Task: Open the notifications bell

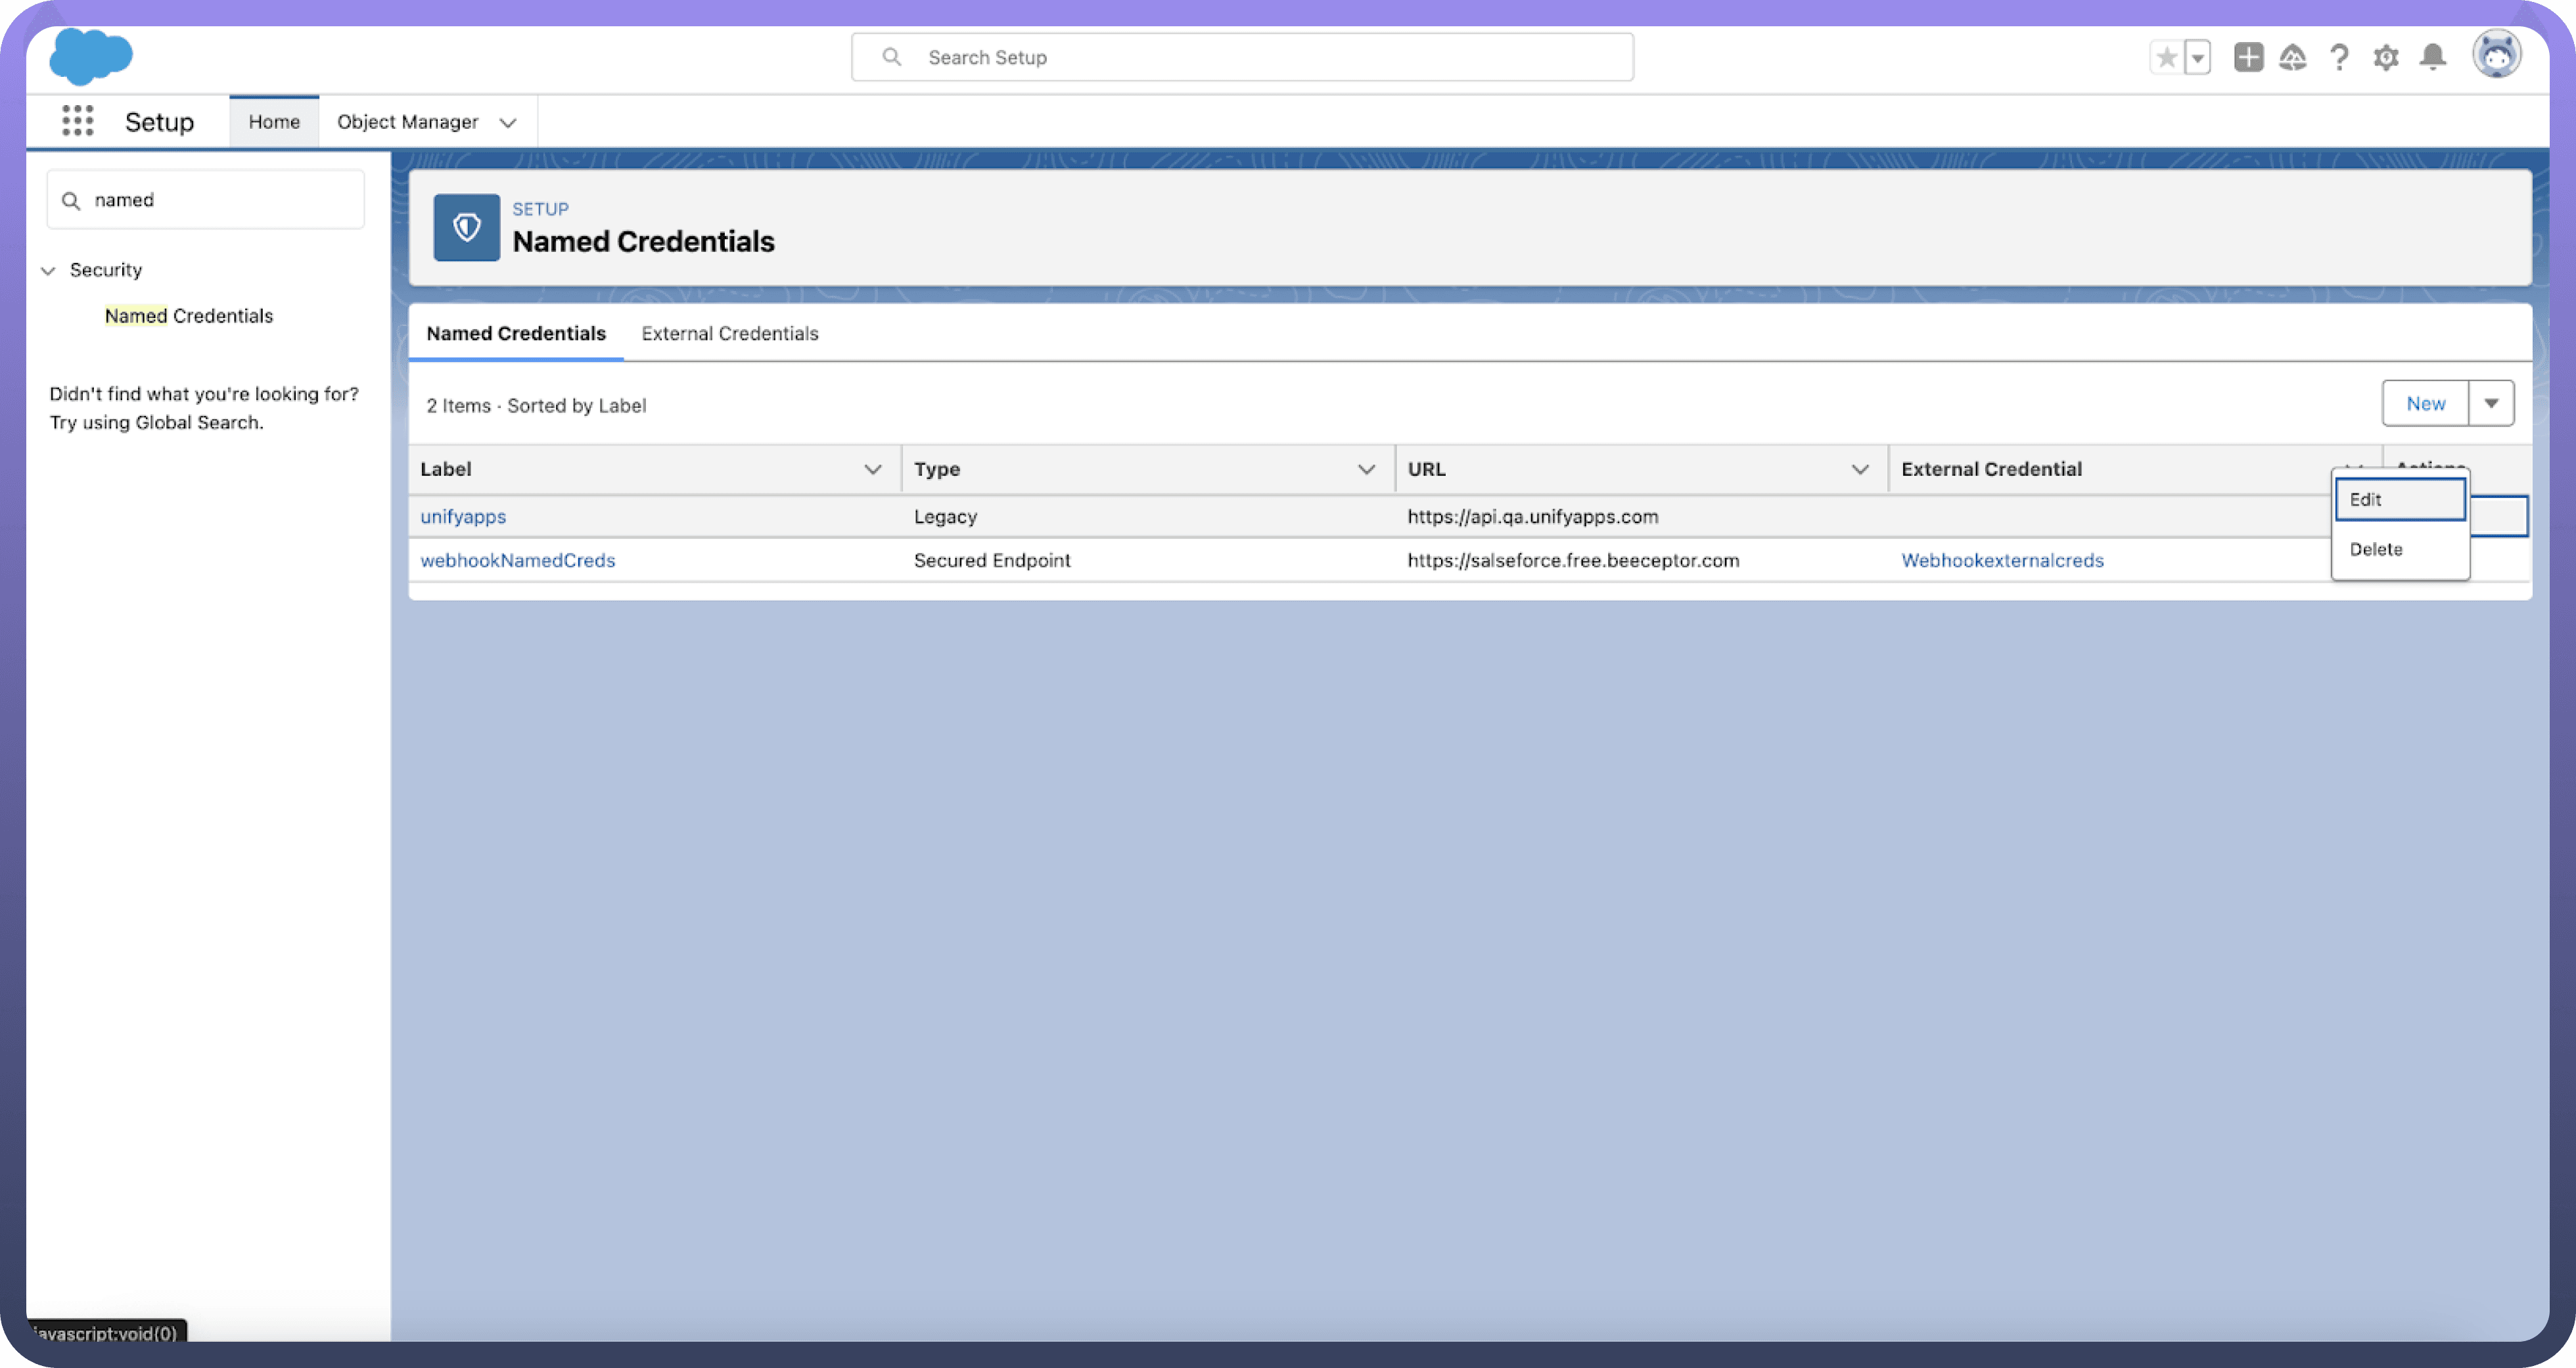Action: pyautogui.click(x=2433, y=58)
